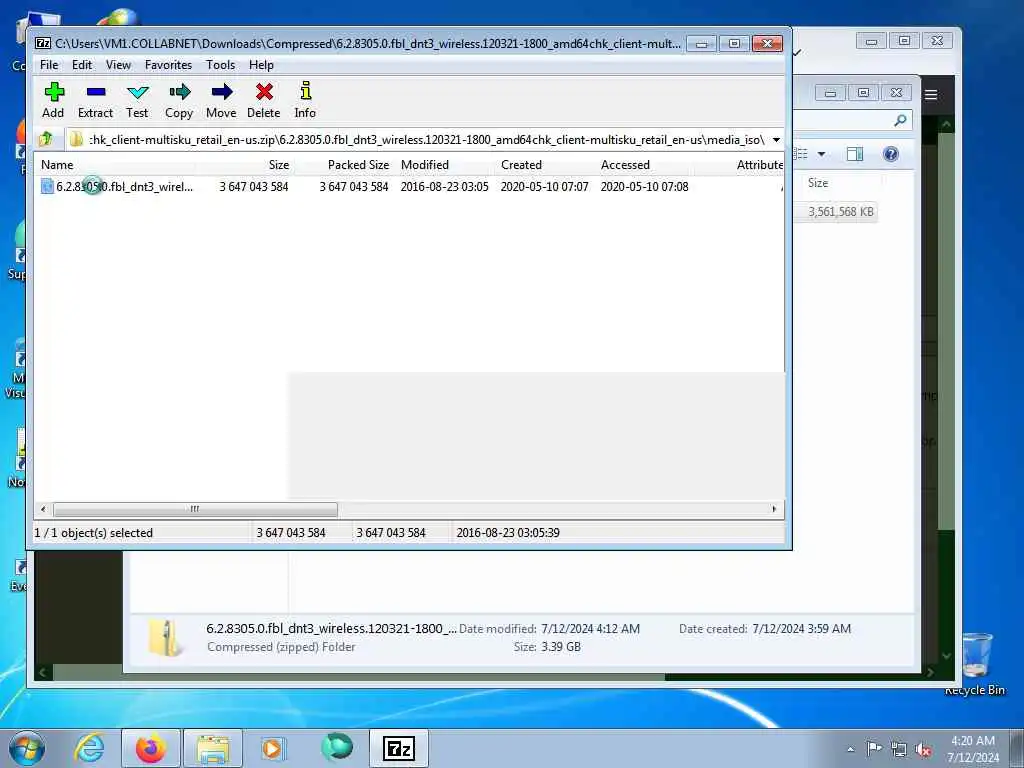Click the network tray icon
This screenshot has width=1024, height=768.
(899, 749)
